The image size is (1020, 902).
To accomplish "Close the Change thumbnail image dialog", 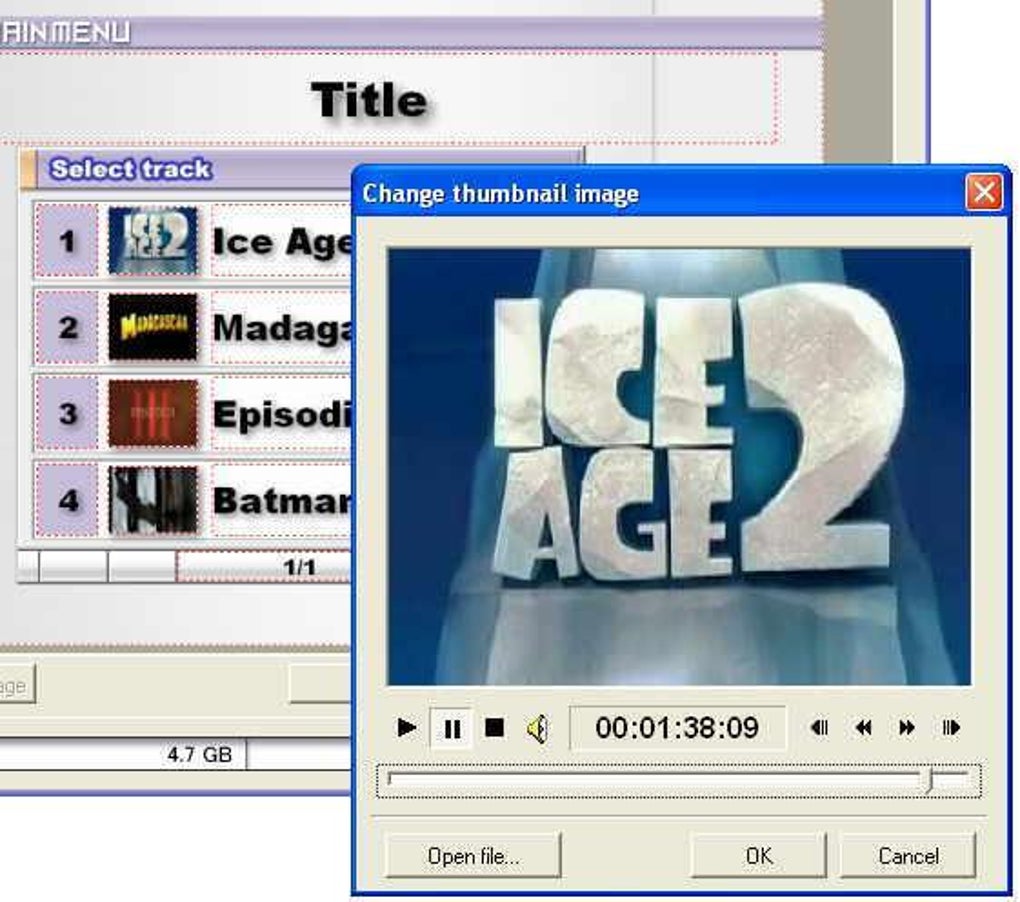I will coord(984,192).
